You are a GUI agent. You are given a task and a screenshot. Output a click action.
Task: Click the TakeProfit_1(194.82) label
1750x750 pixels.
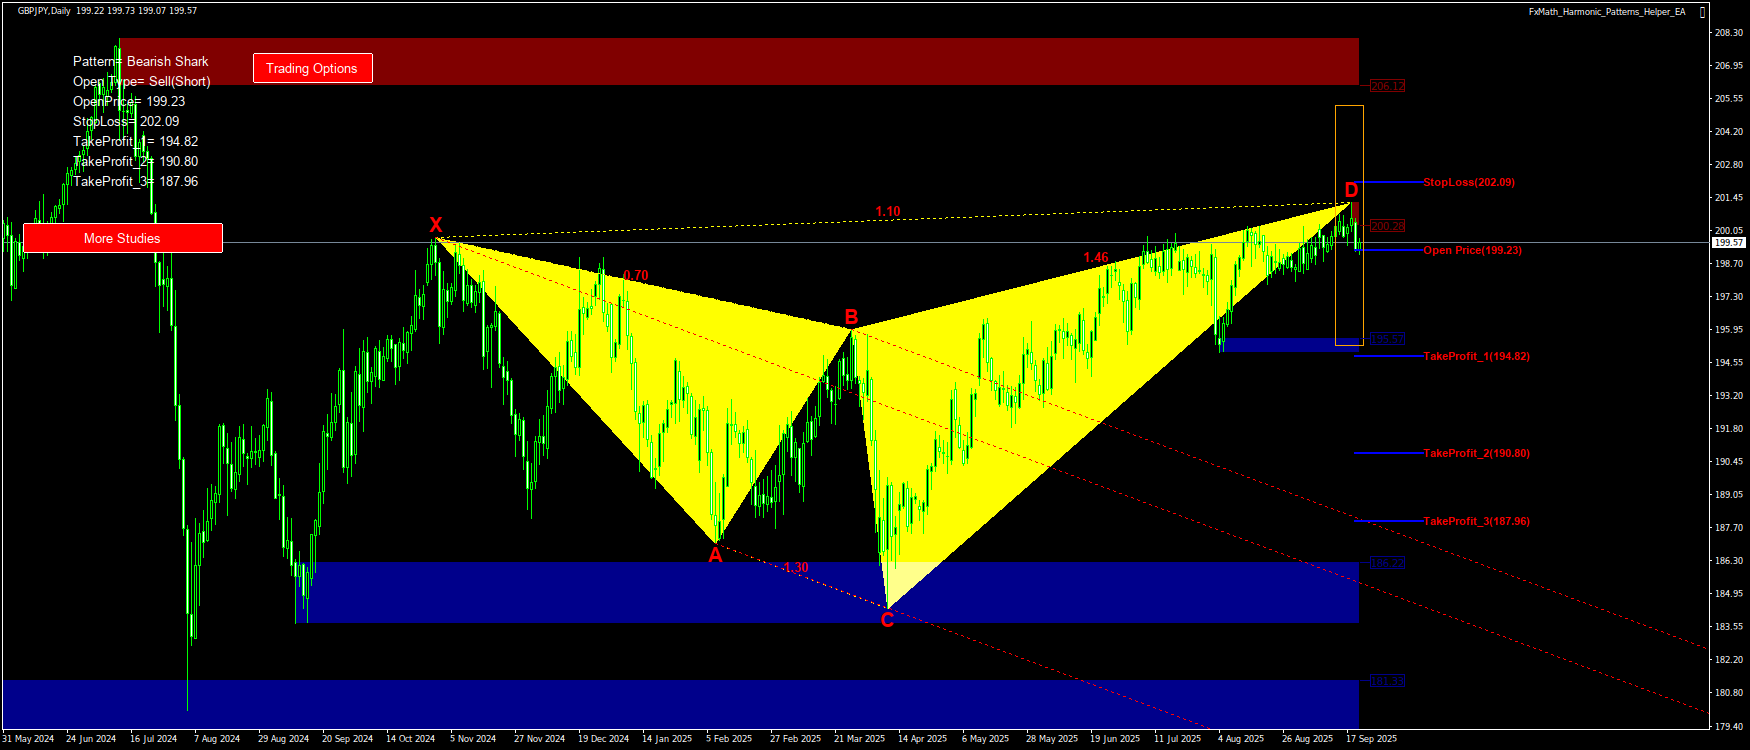(1476, 356)
